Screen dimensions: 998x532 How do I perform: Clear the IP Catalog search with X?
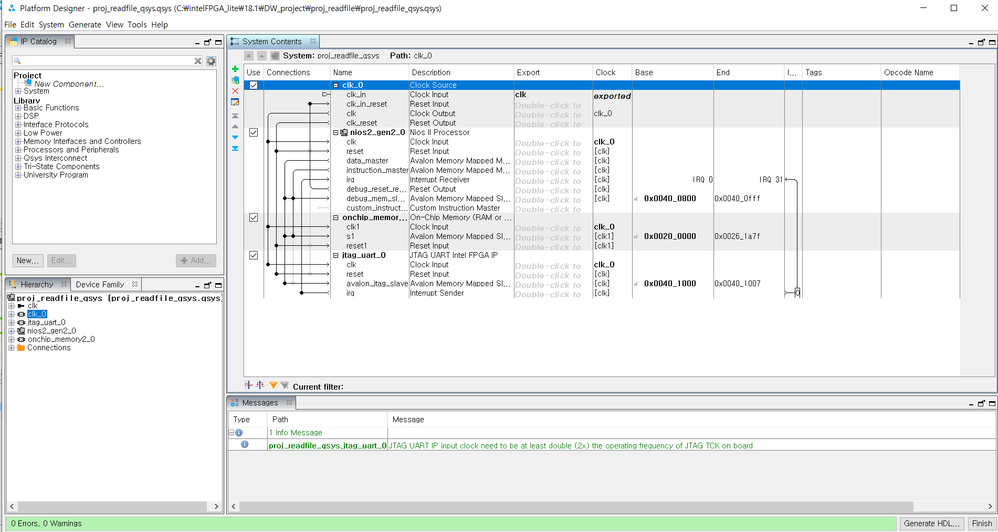(198, 61)
